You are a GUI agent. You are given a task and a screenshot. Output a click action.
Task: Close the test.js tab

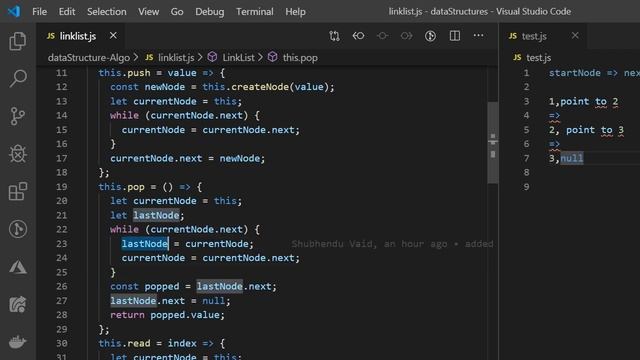575,36
